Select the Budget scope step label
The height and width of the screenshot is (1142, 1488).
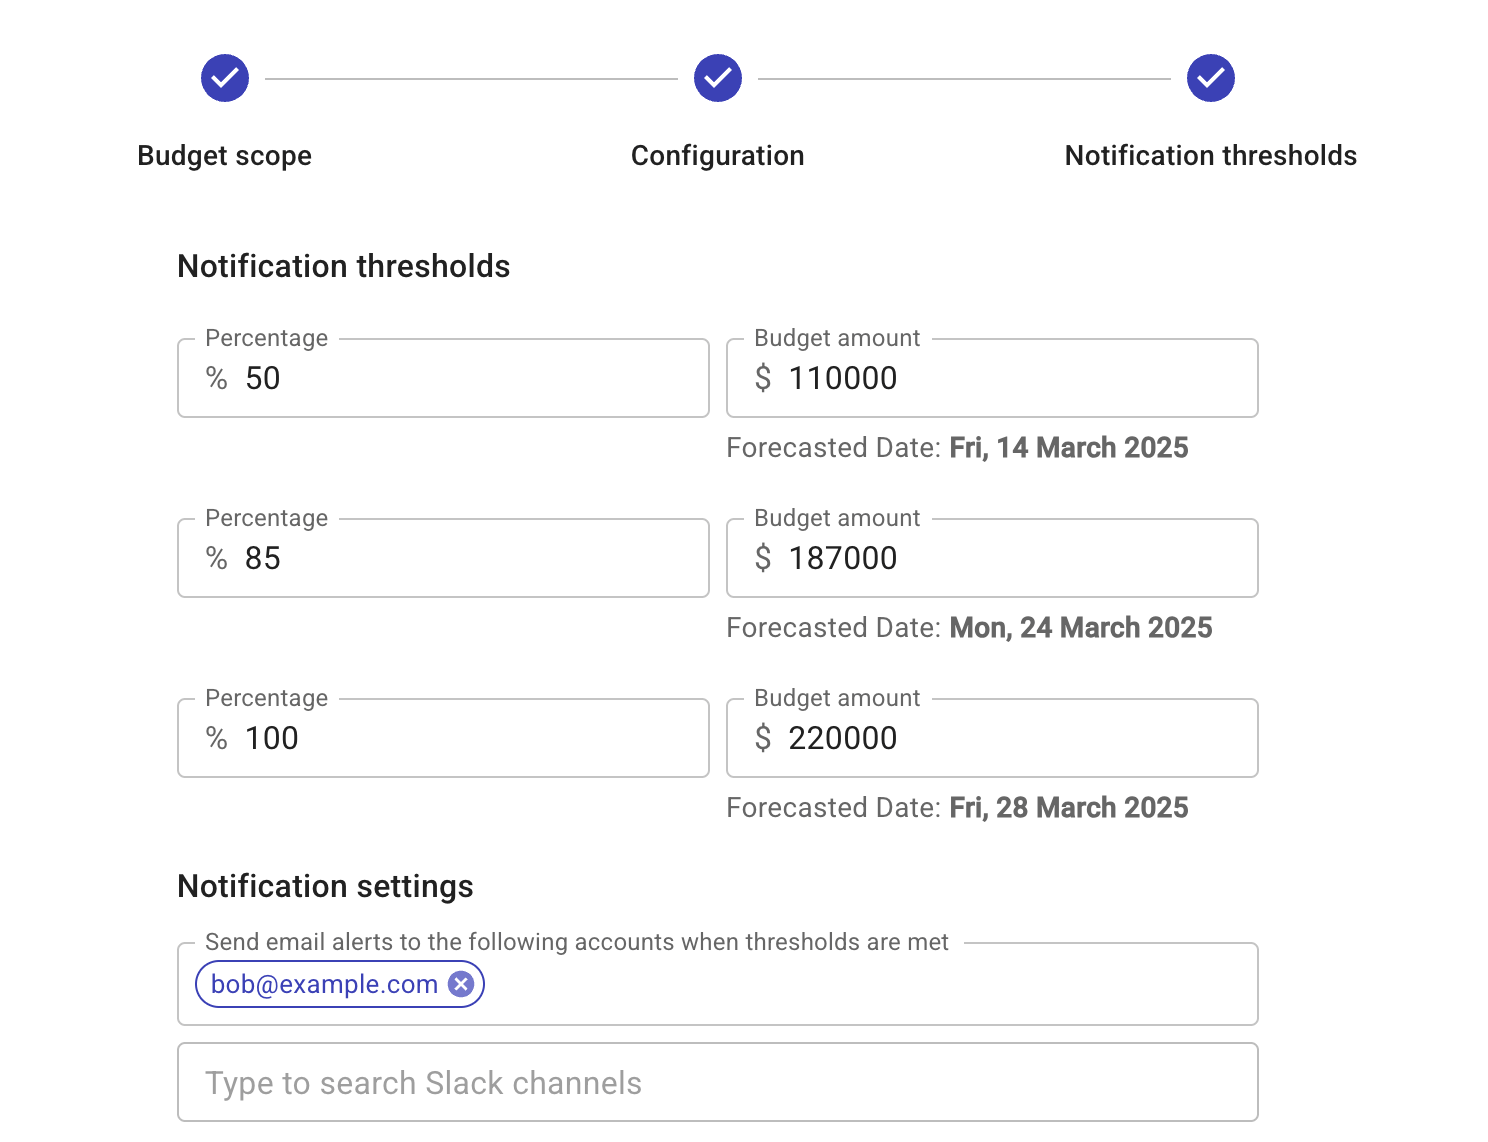[224, 155]
